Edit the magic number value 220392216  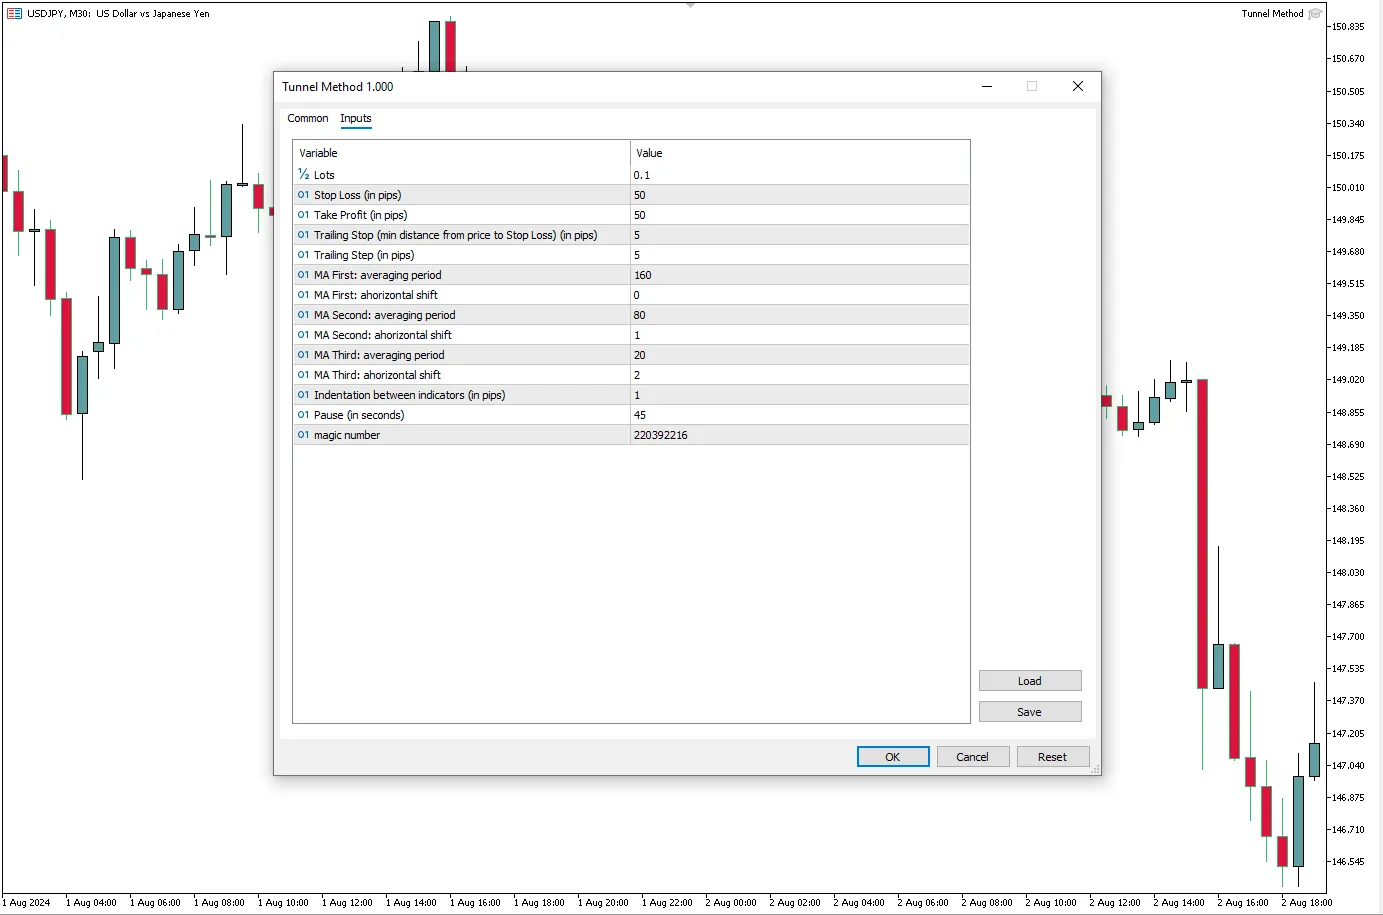[800, 435]
